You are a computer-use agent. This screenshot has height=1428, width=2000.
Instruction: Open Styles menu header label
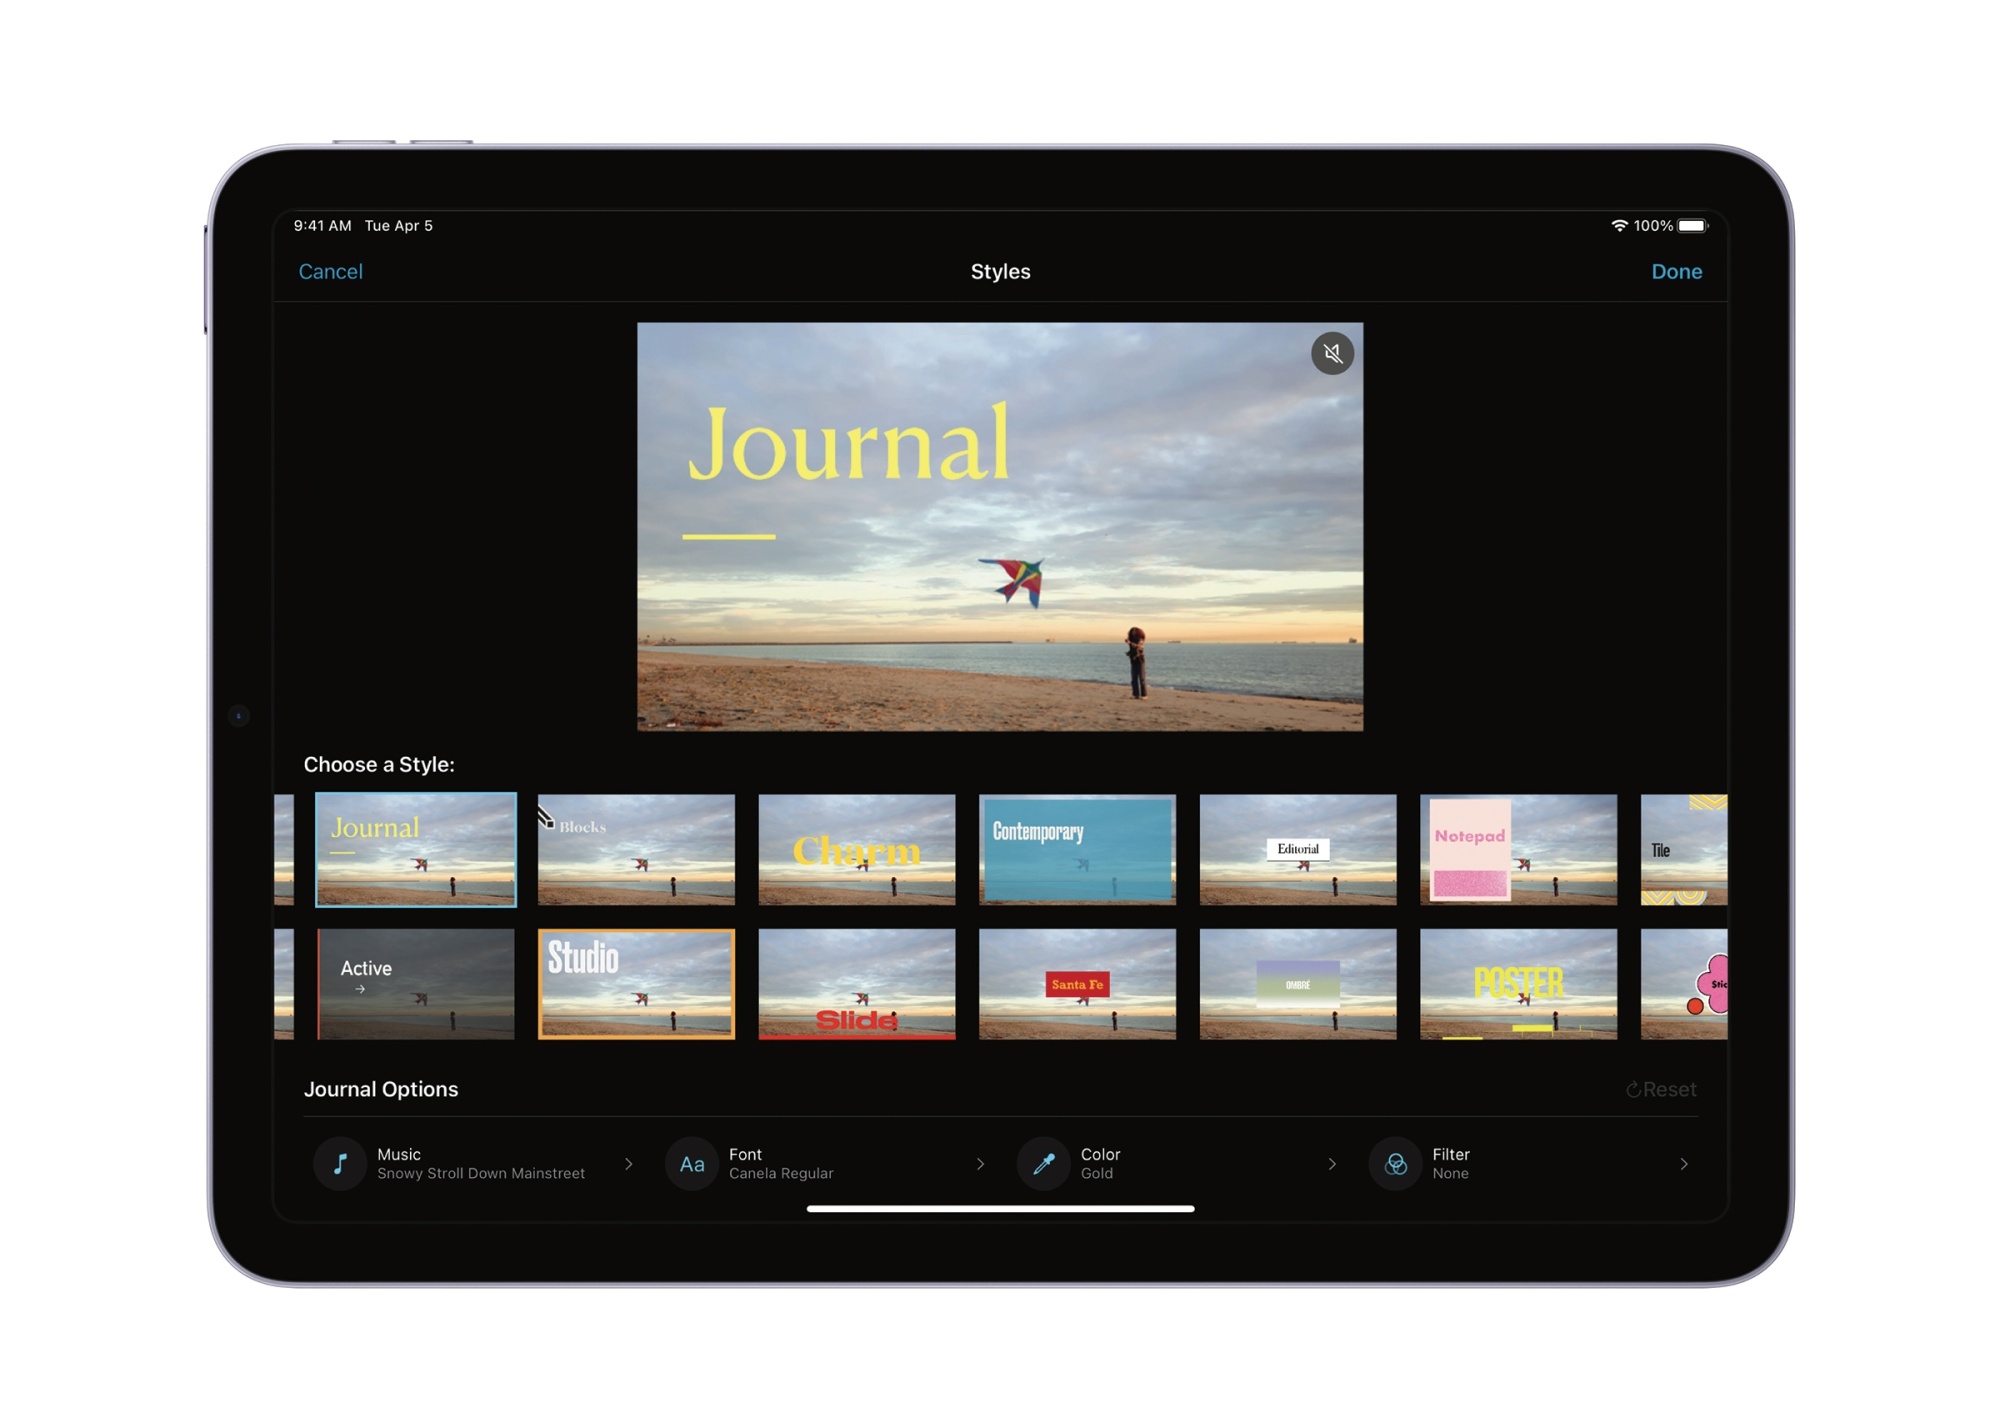coord(1000,272)
